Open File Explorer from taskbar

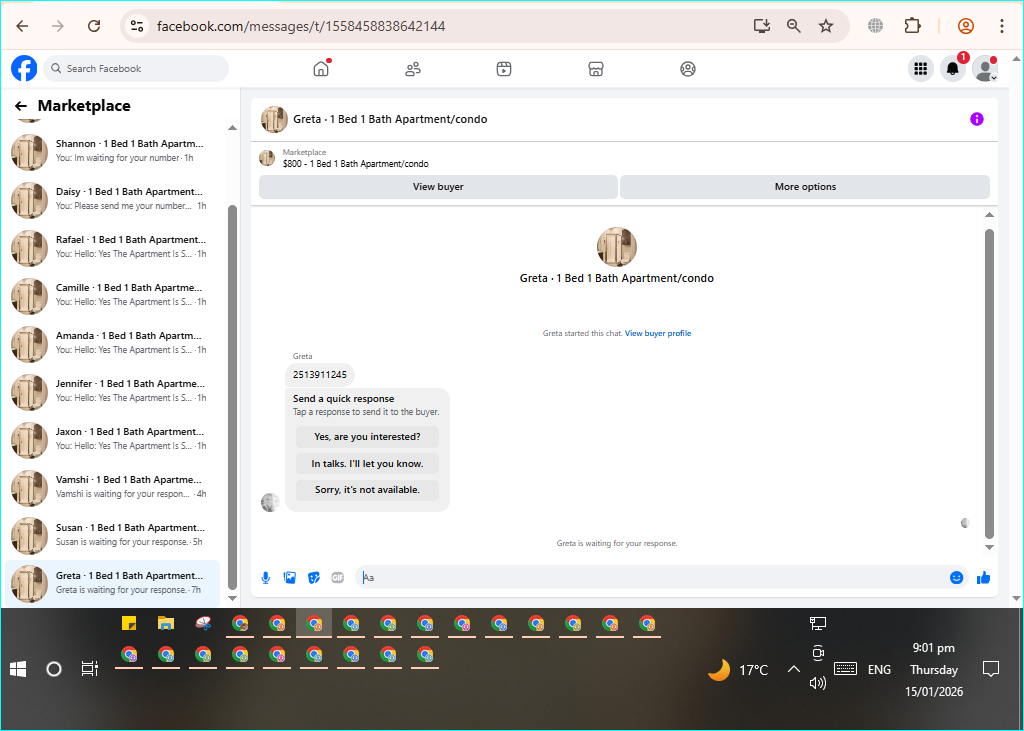166,623
